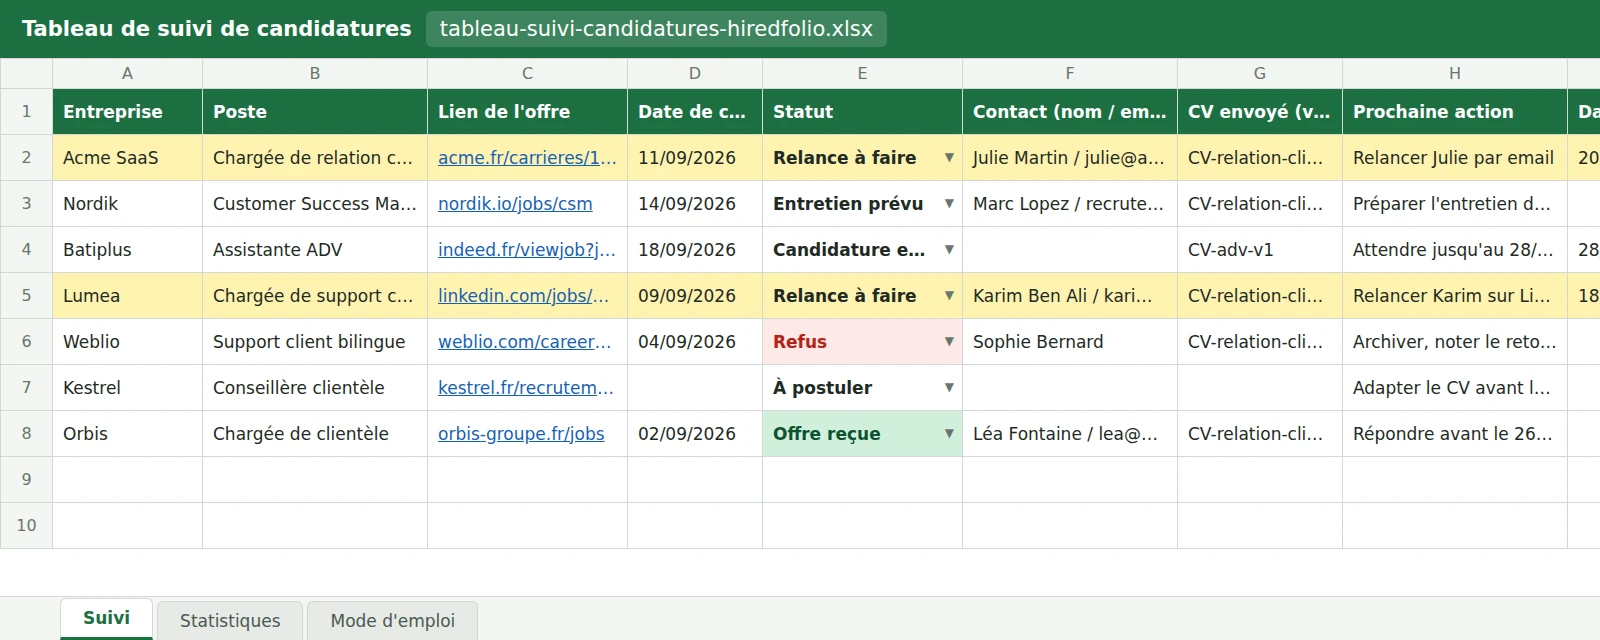Select the Lien de l'offre header cell
Screen dimensions: 1600x640
click(527, 112)
